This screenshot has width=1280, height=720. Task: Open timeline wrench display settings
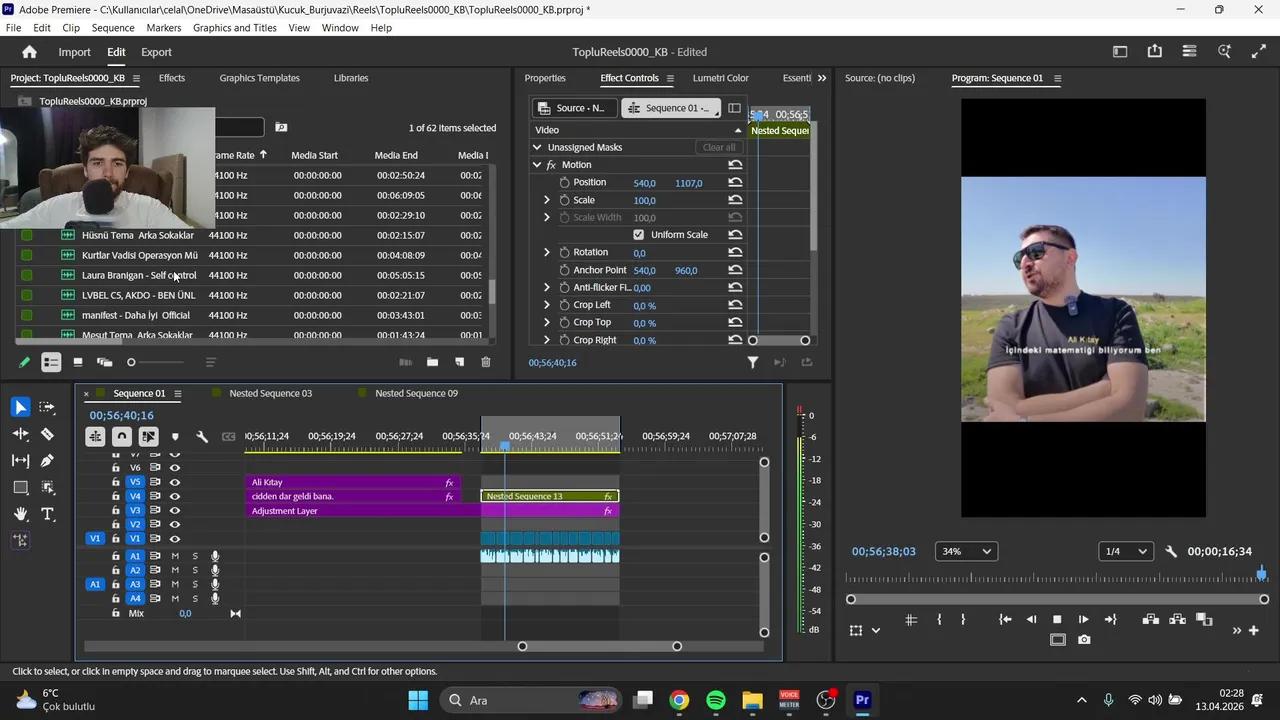point(202,436)
